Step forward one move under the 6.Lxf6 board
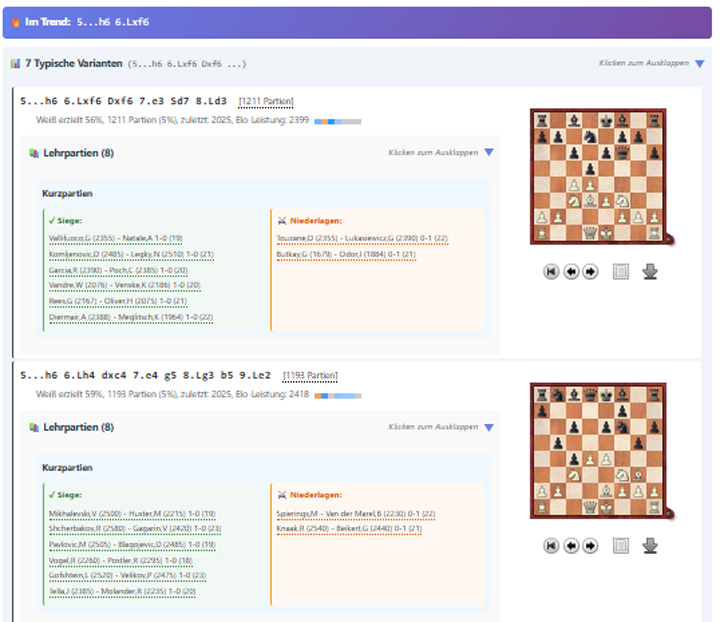 point(590,271)
